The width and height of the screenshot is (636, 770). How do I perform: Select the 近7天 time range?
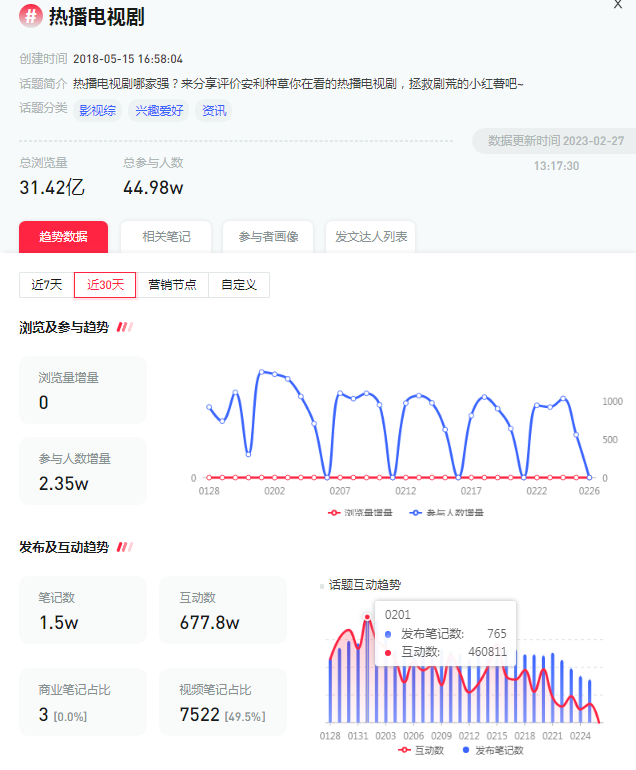tap(46, 285)
